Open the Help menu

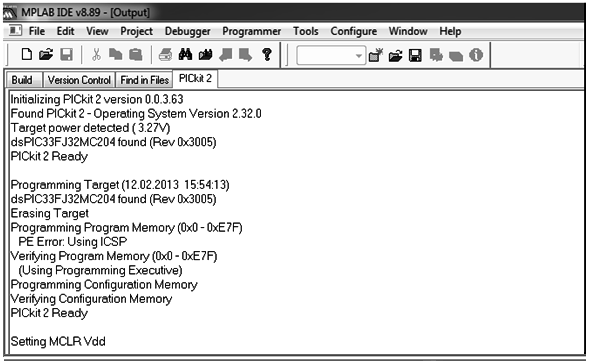coord(450,32)
